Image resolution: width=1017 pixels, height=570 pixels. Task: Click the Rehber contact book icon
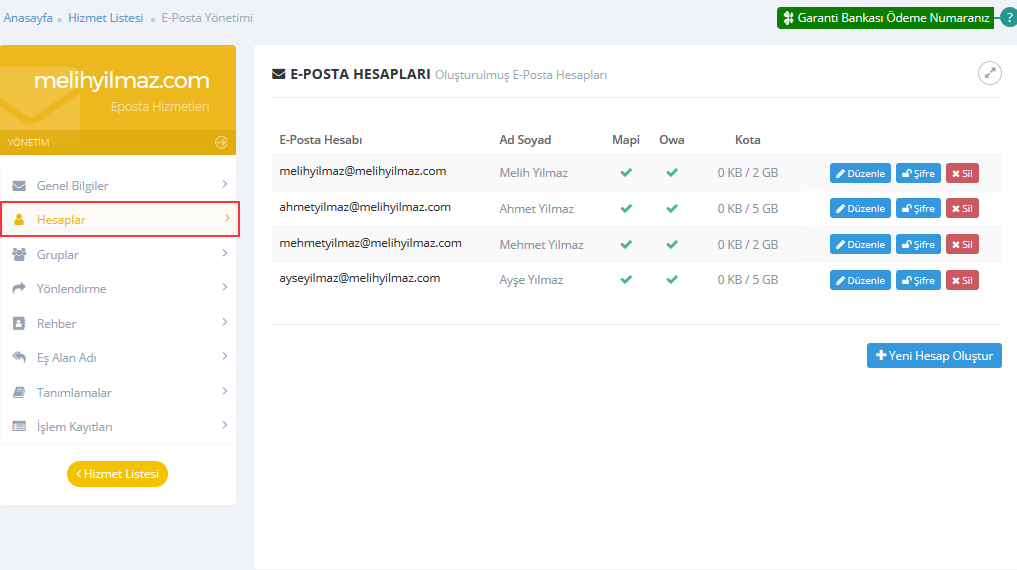(x=19, y=323)
